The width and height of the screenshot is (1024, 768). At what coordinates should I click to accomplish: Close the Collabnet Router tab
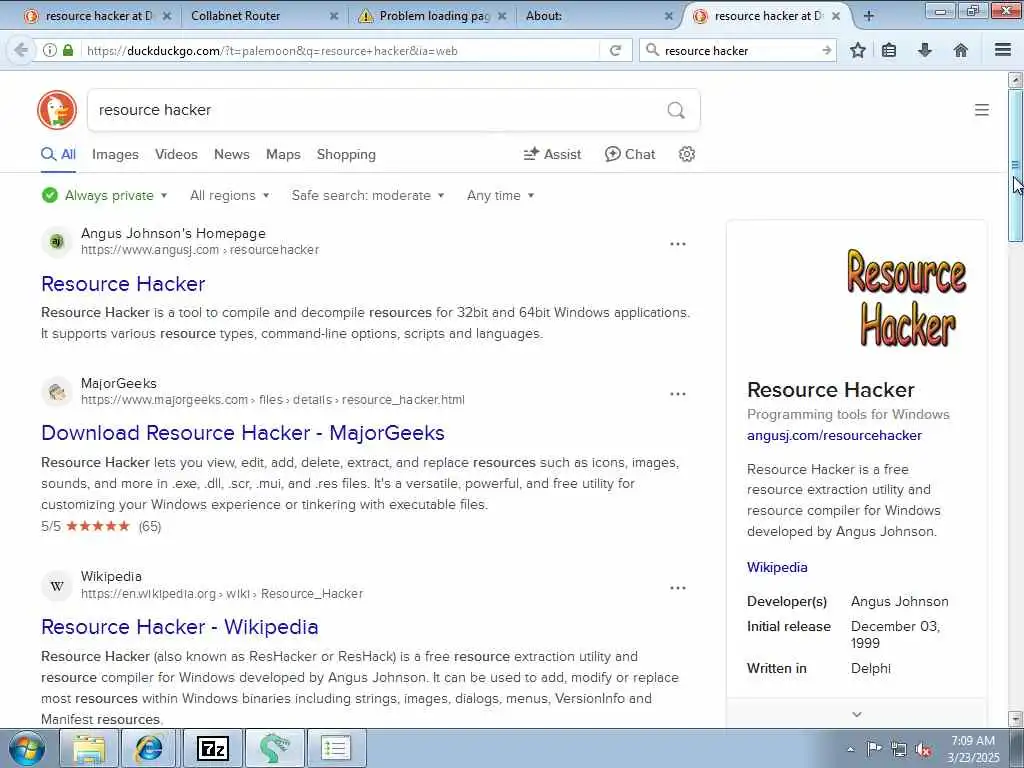pos(334,16)
